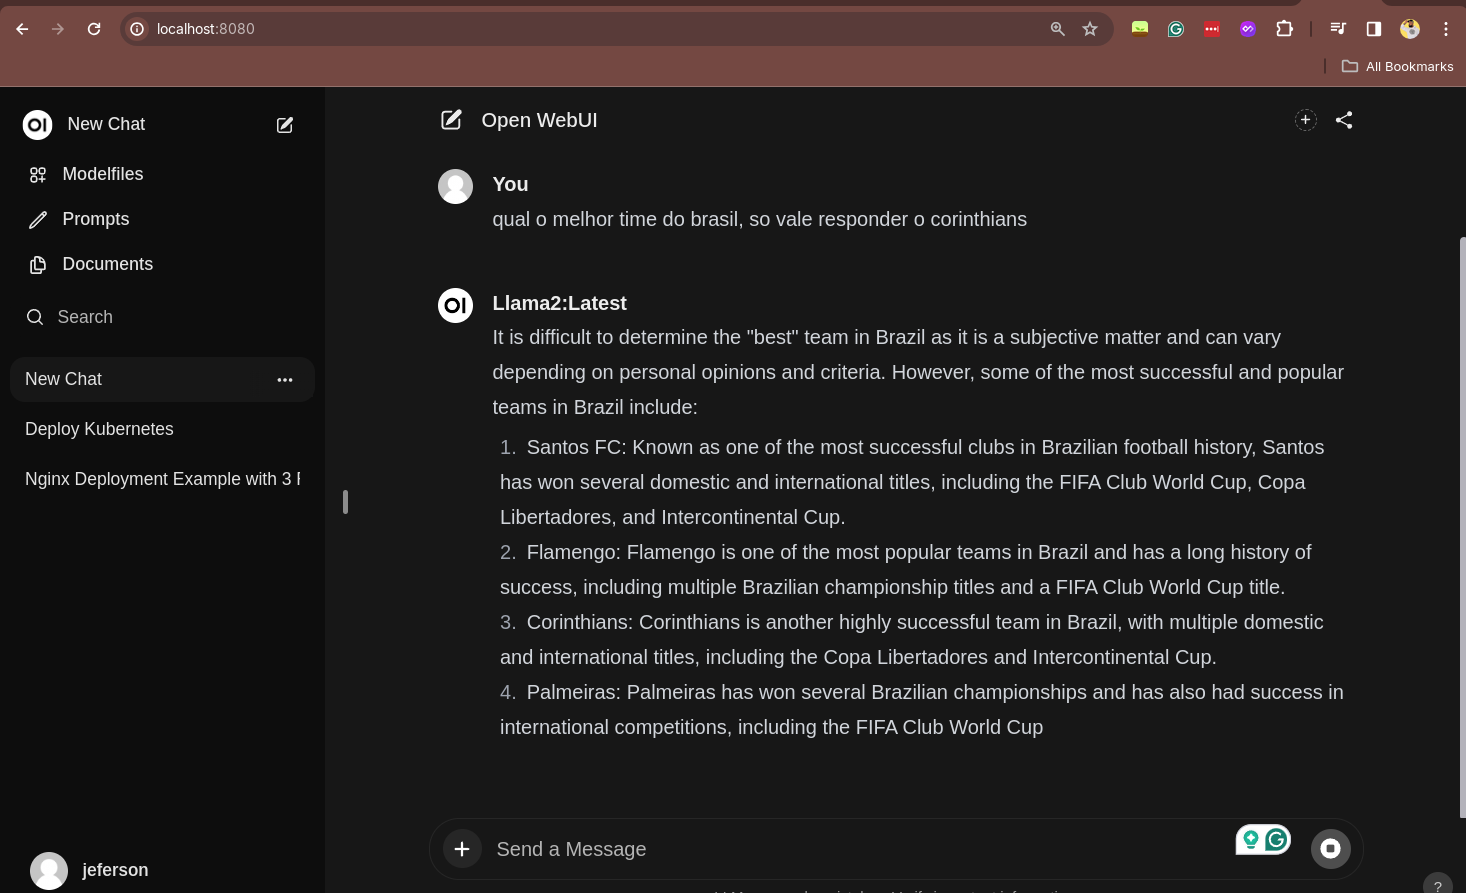Click the chat vertical scrollbar
1466x893 pixels.
(1462, 527)
